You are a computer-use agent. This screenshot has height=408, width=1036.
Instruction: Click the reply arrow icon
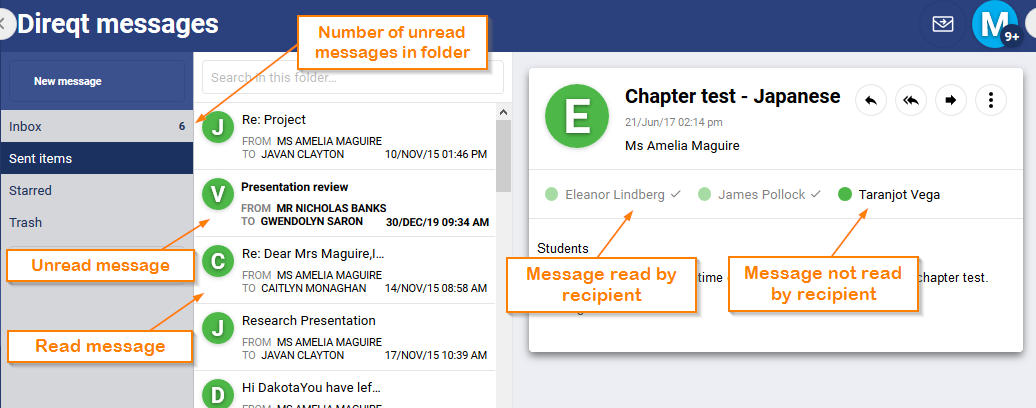[871, 100]
